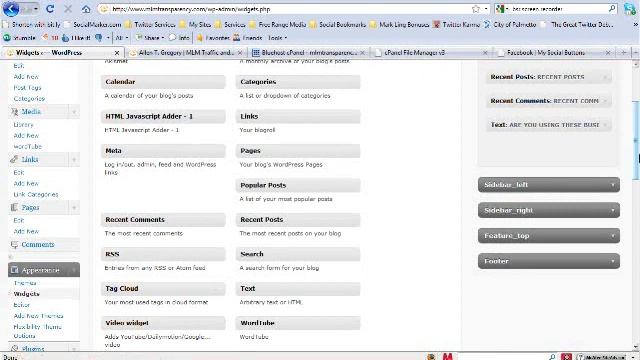Switch to Facebook My Social Buttons tab
The width and height of the screenshot is (640, 360).
[553, 53]
